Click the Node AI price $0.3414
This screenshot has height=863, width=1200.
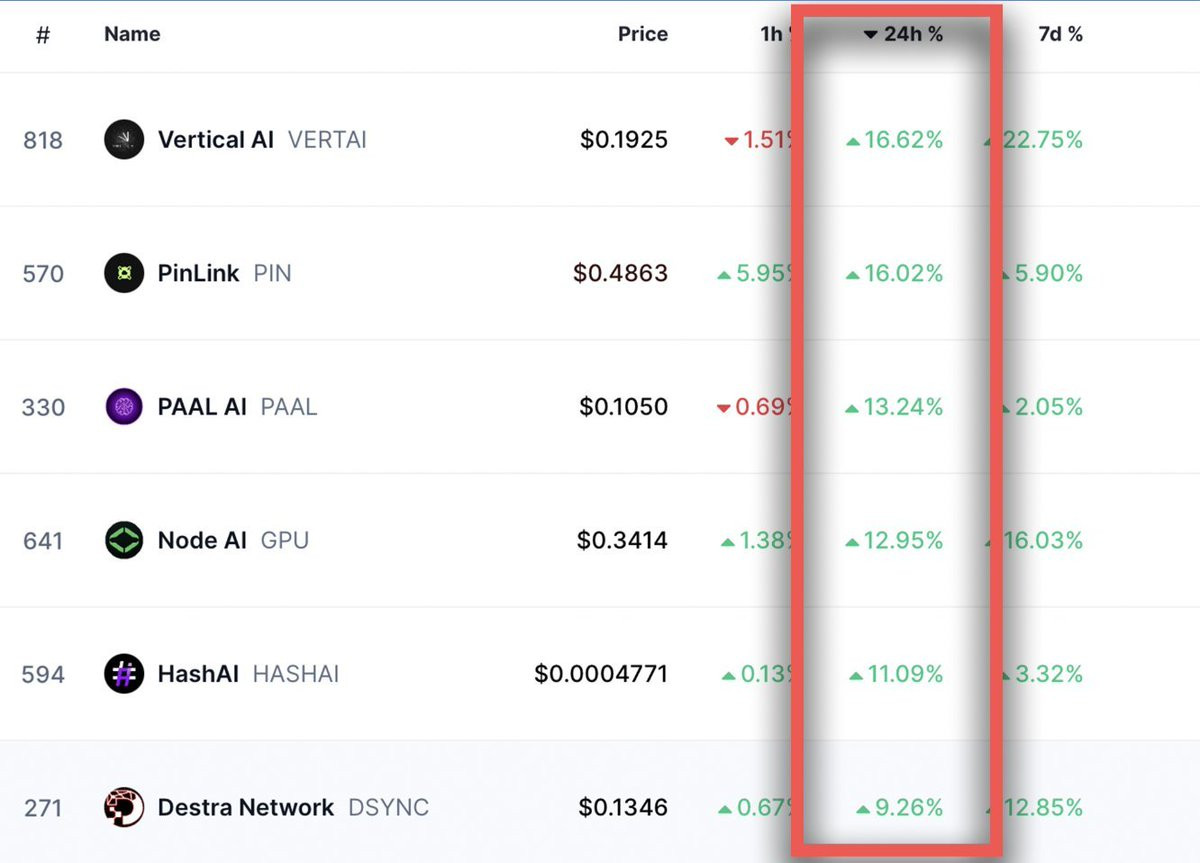(x=622, y=541)
